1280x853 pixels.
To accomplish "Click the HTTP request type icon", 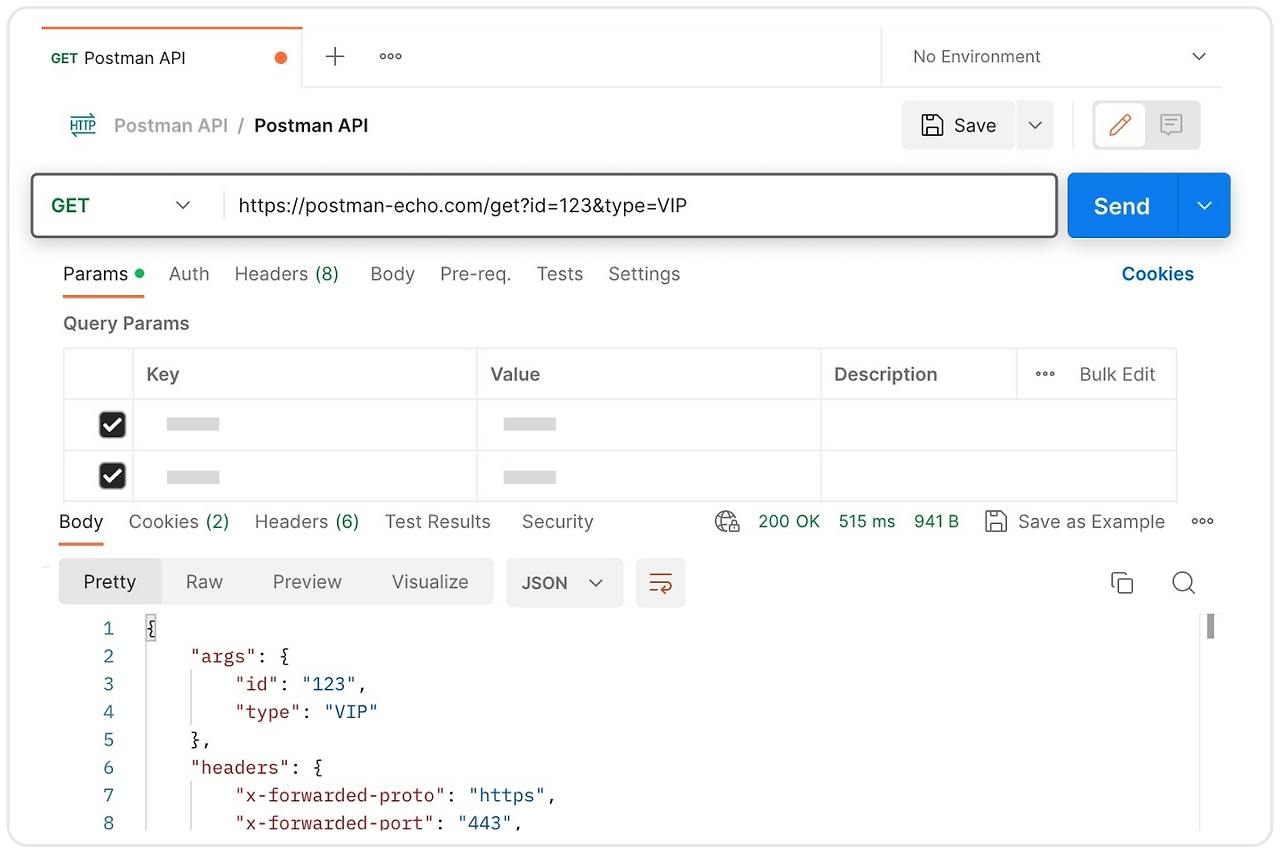I will 83,125.
